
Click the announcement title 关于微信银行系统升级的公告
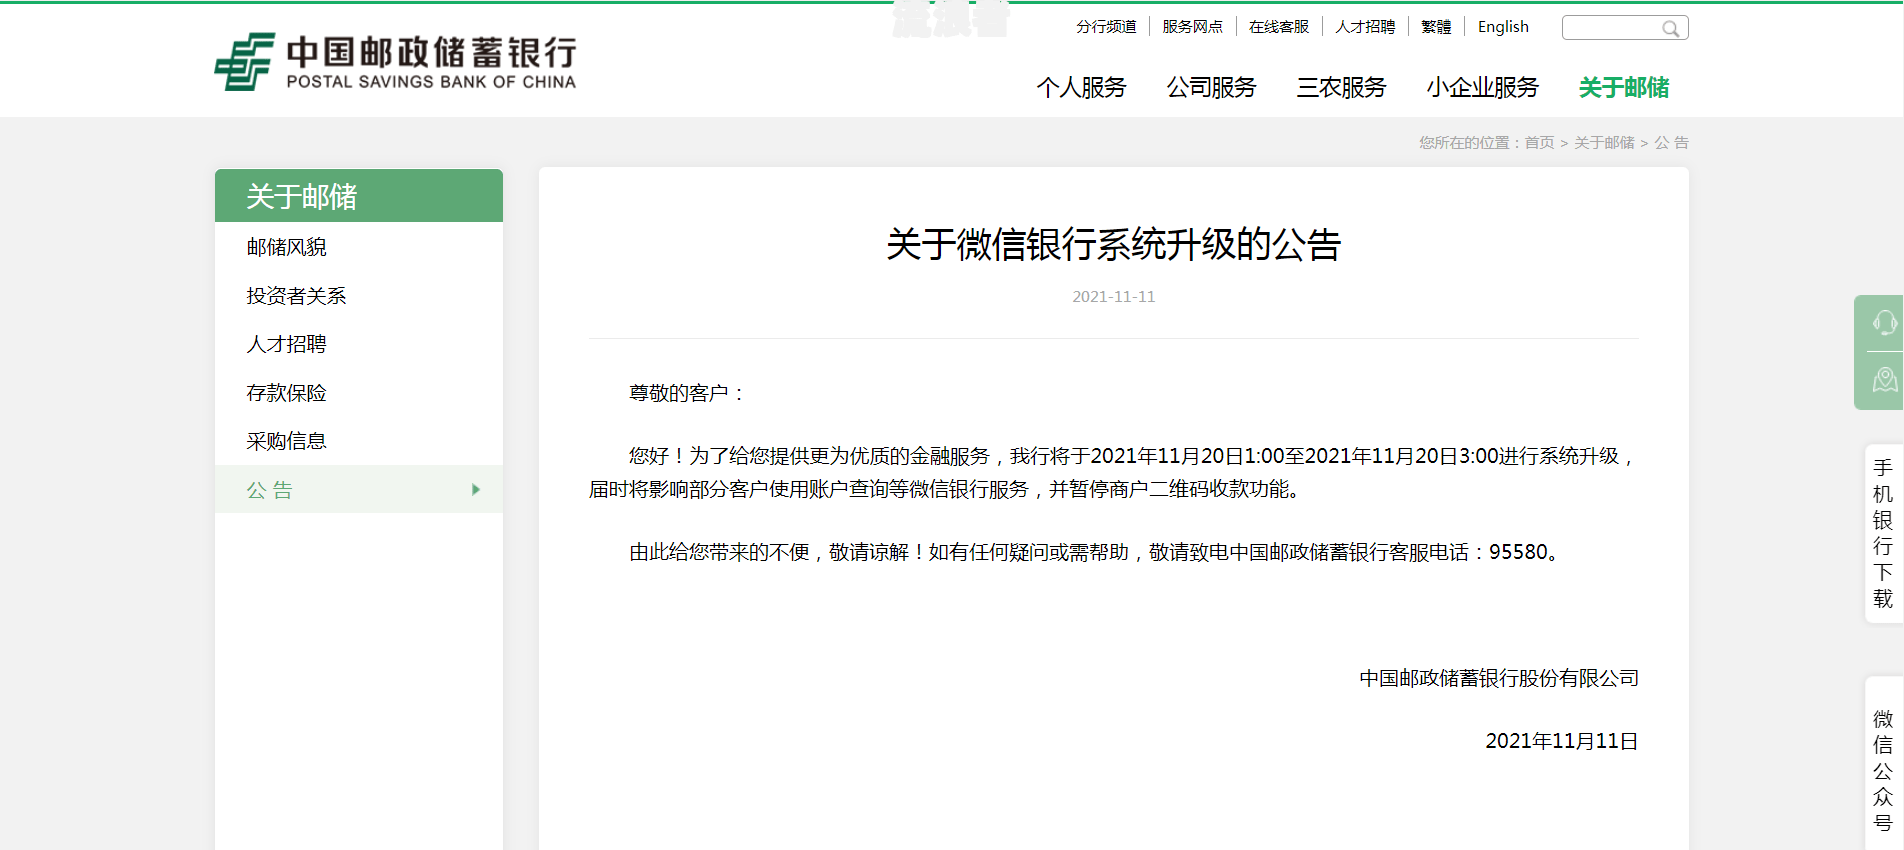pyautogui.click(x=1113, y=245)
